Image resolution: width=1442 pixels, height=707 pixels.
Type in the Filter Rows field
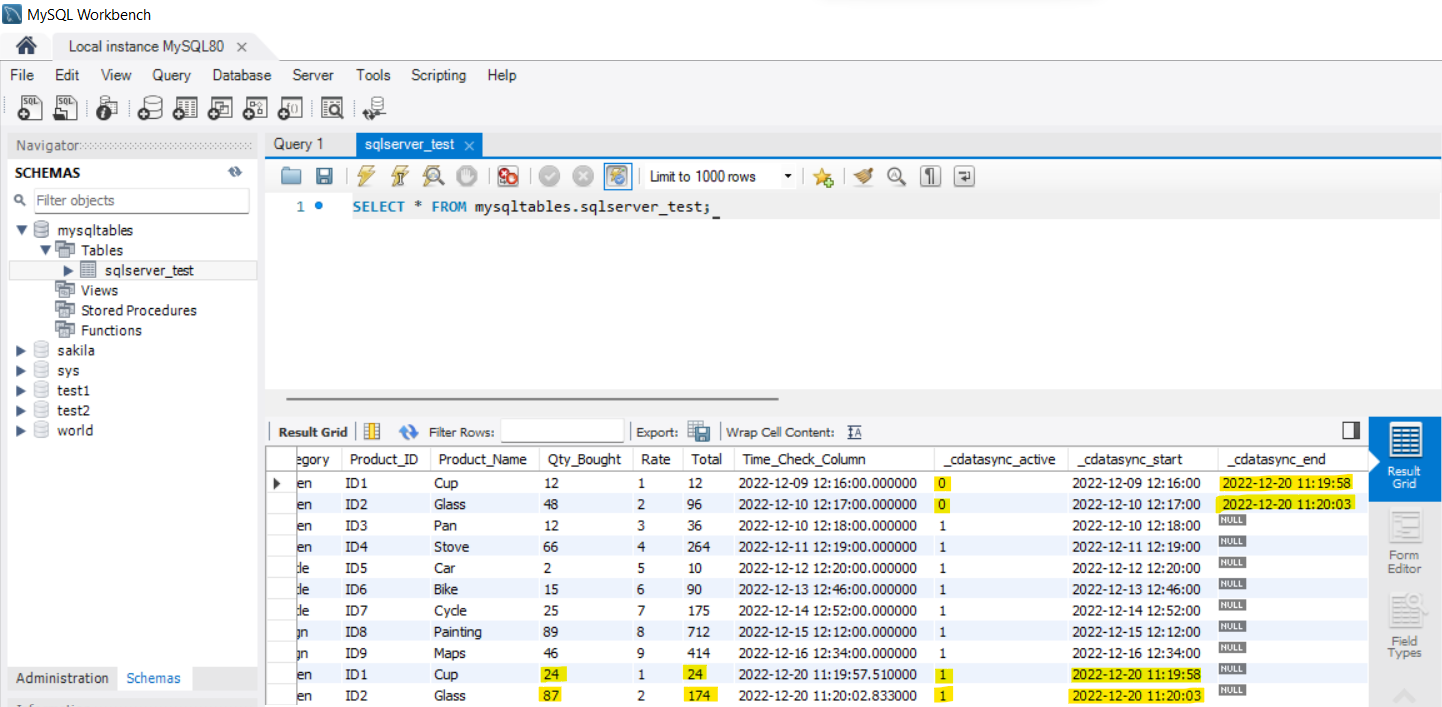point(562,430)
